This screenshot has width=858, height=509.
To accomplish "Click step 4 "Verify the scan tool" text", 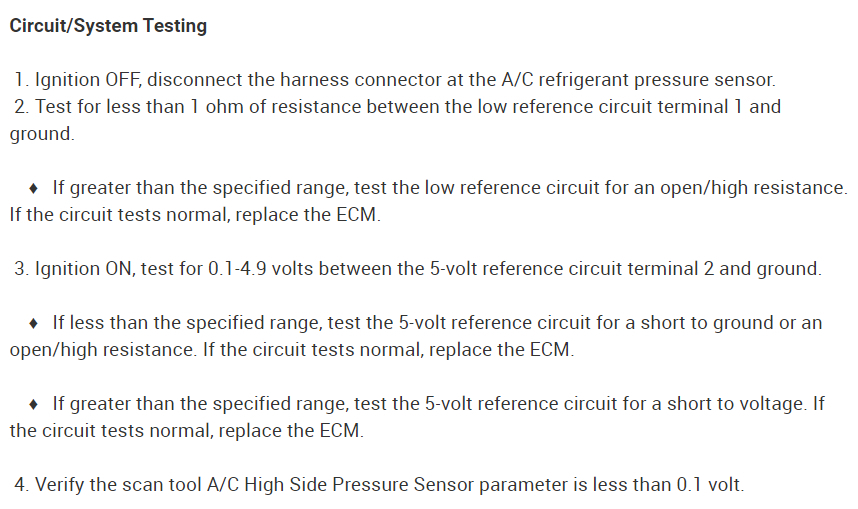I will pyautogui.click(x=117, y=485).
